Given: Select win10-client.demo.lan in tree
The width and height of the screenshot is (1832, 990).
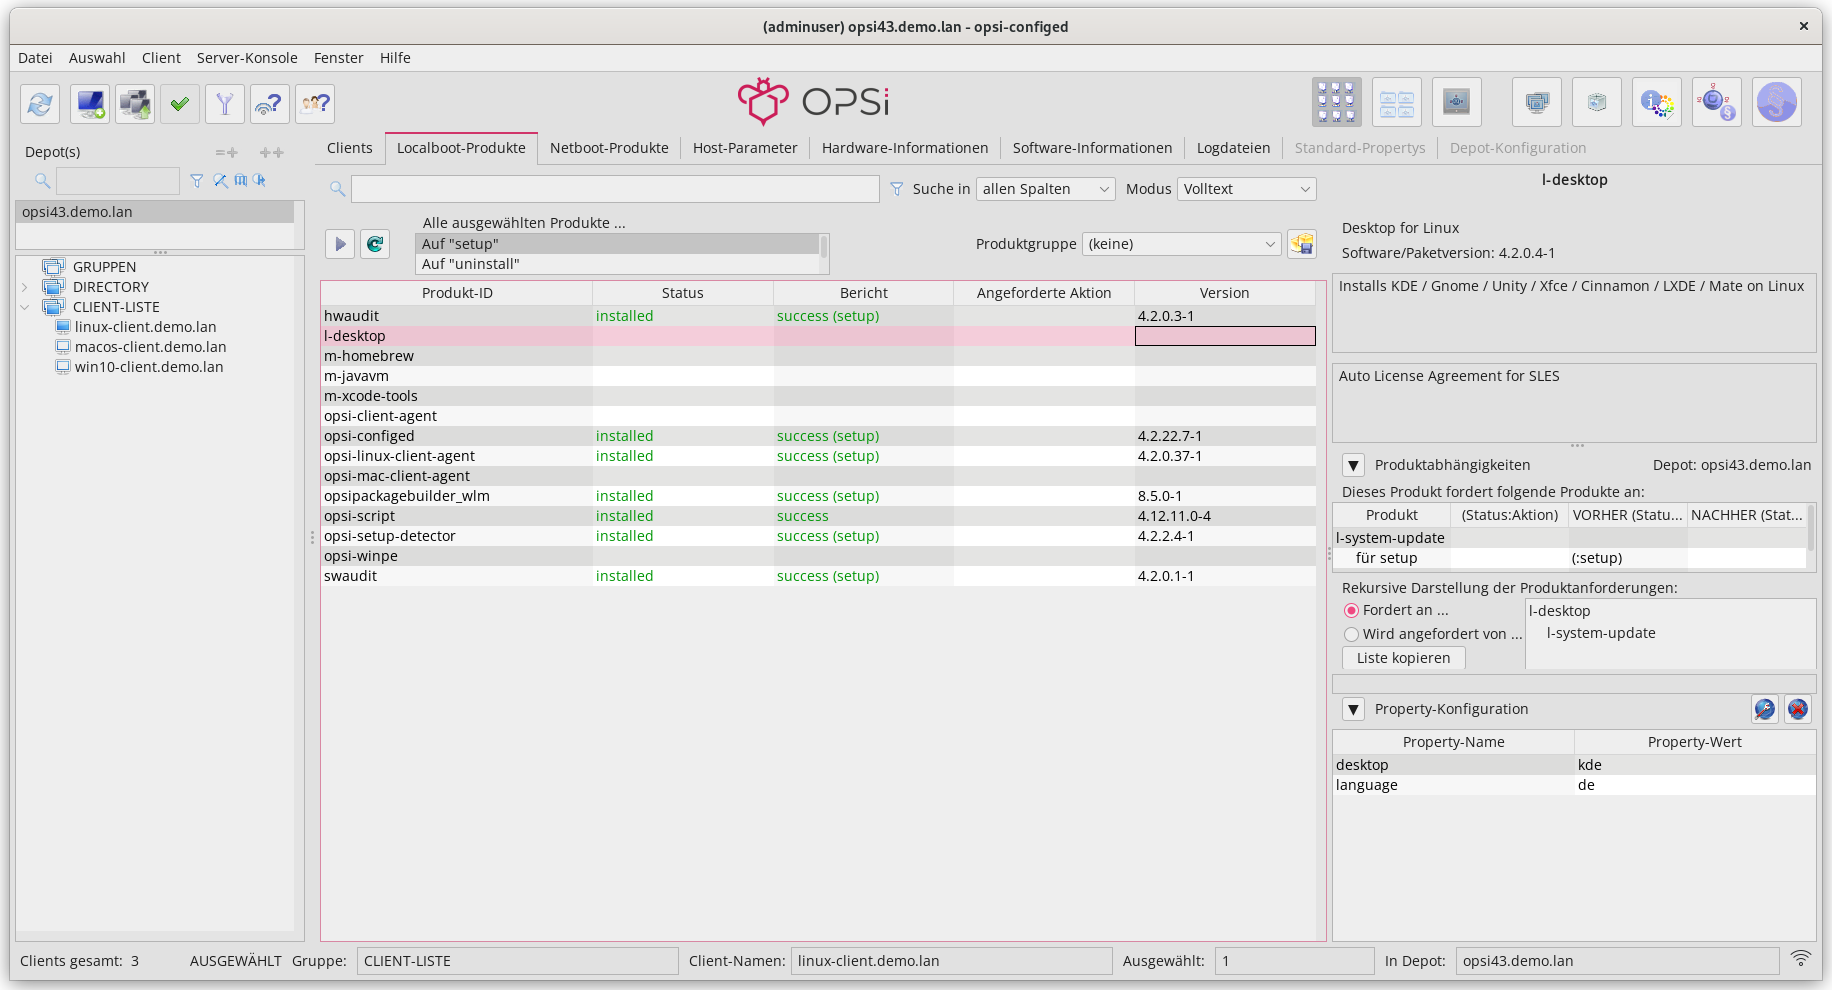Looking at the screenshot, I should pyautogui.click(x=149, y=367).
